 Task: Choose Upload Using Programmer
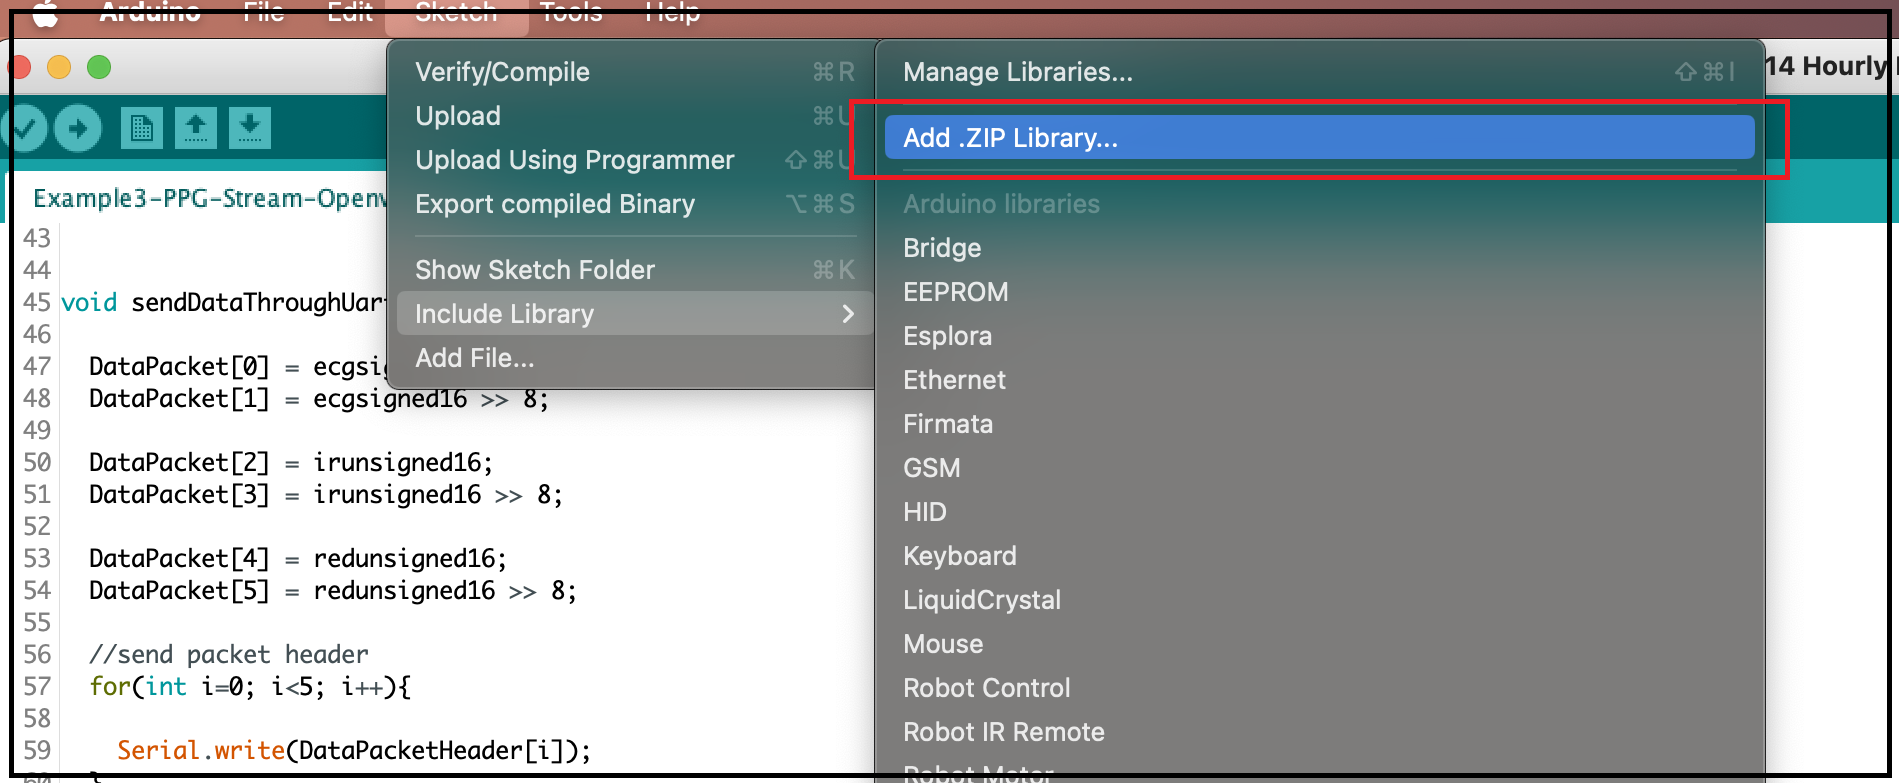(635, 160)
